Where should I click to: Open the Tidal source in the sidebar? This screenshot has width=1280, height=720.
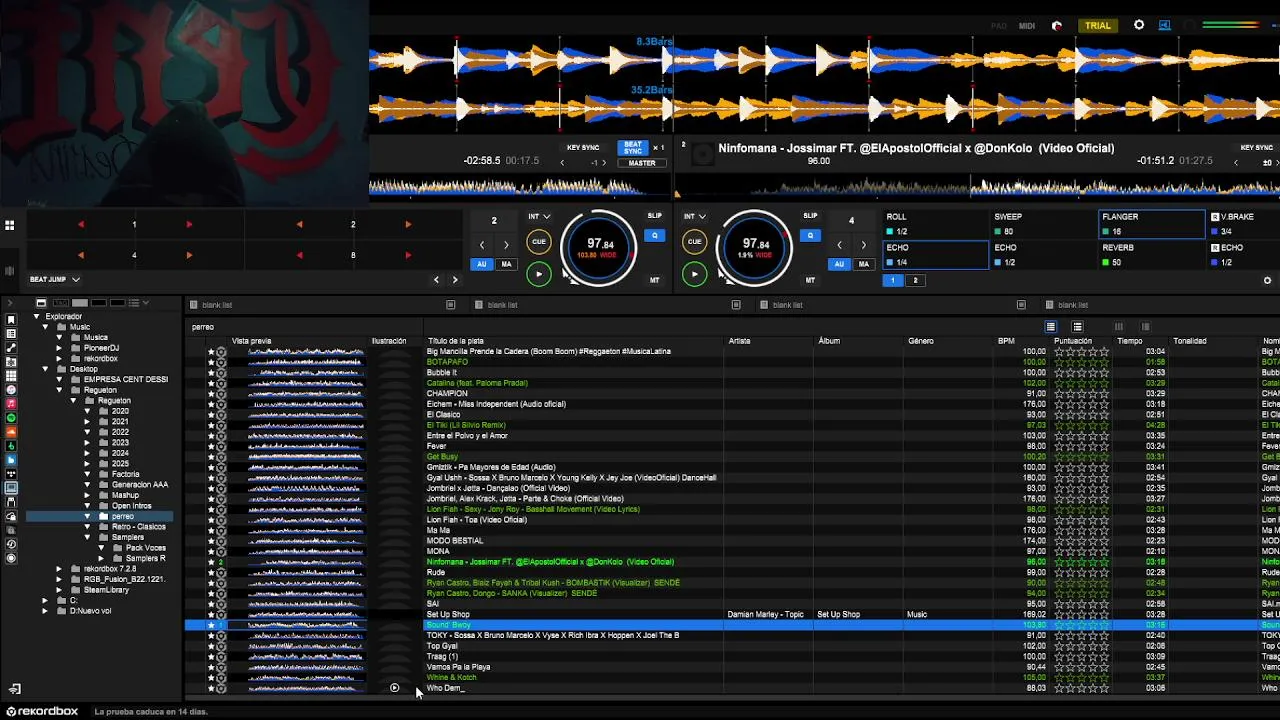tap(11, 474)
